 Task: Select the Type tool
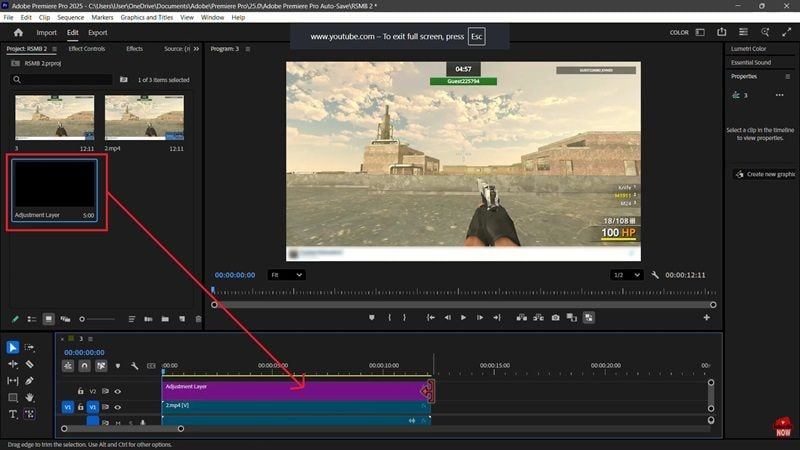13,414
